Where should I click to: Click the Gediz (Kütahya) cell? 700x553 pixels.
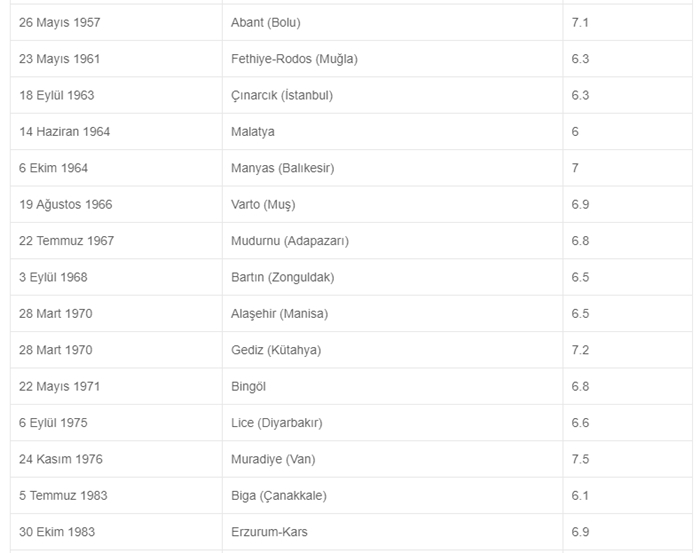click(x=276, y=350)
